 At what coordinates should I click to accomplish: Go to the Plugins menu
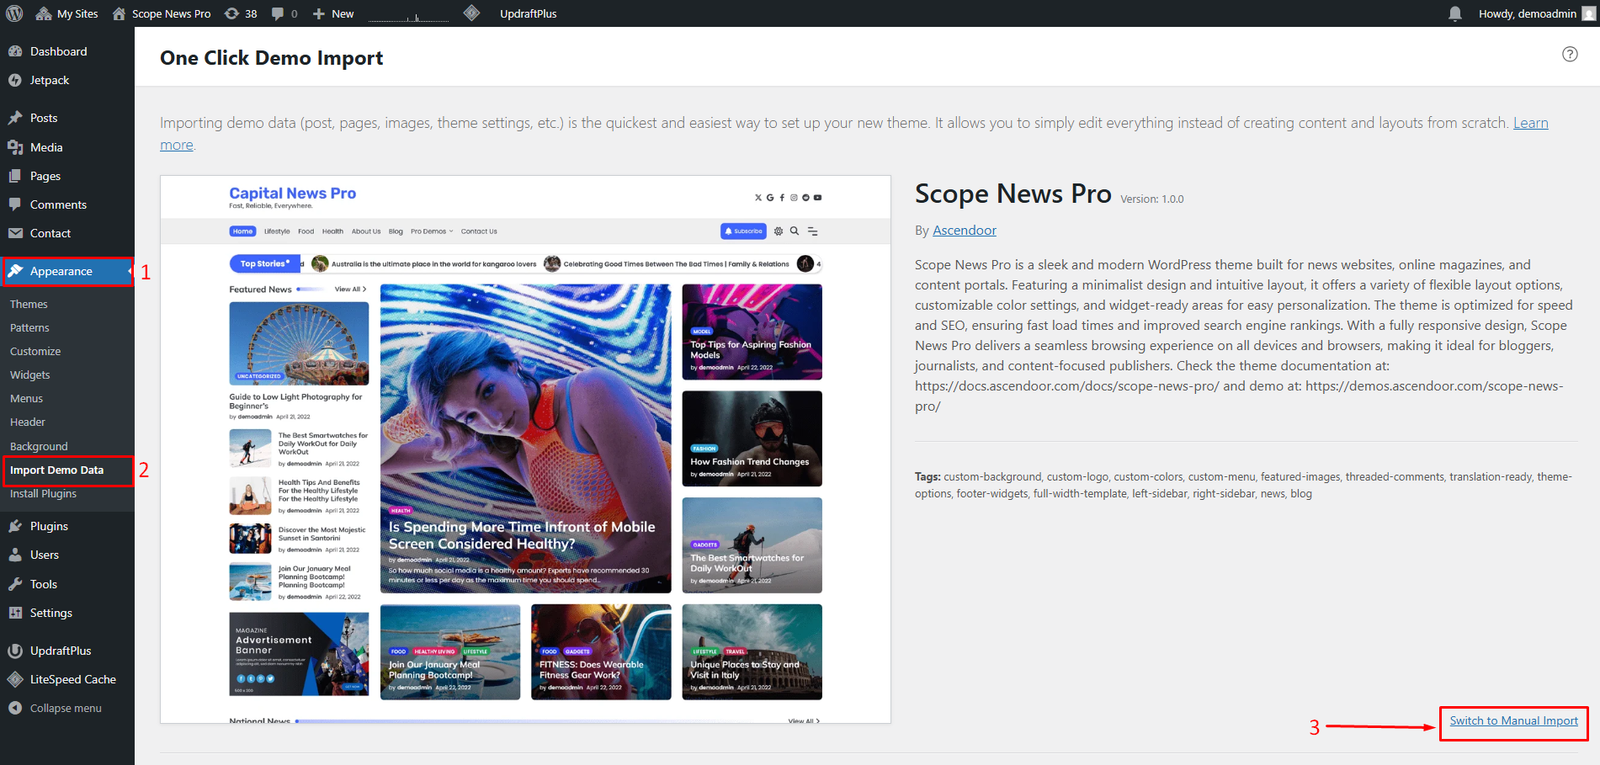tap(49, 526)
